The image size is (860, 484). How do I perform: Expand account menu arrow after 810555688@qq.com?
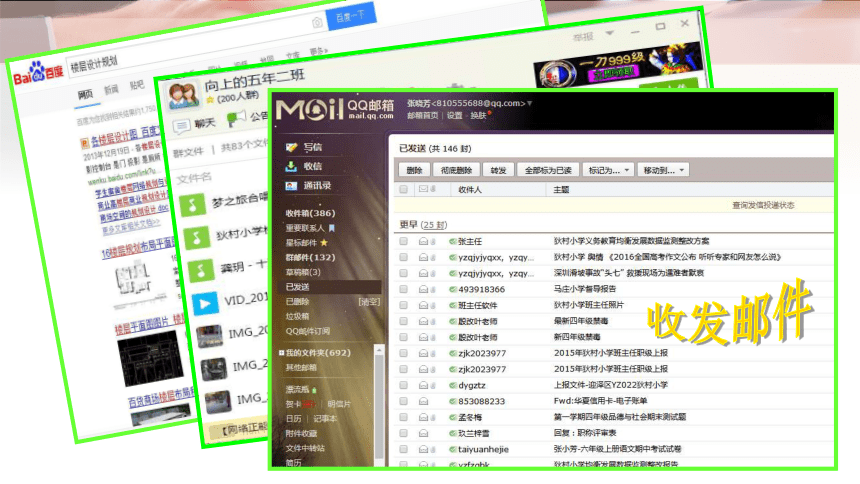(x=530, y=103)
